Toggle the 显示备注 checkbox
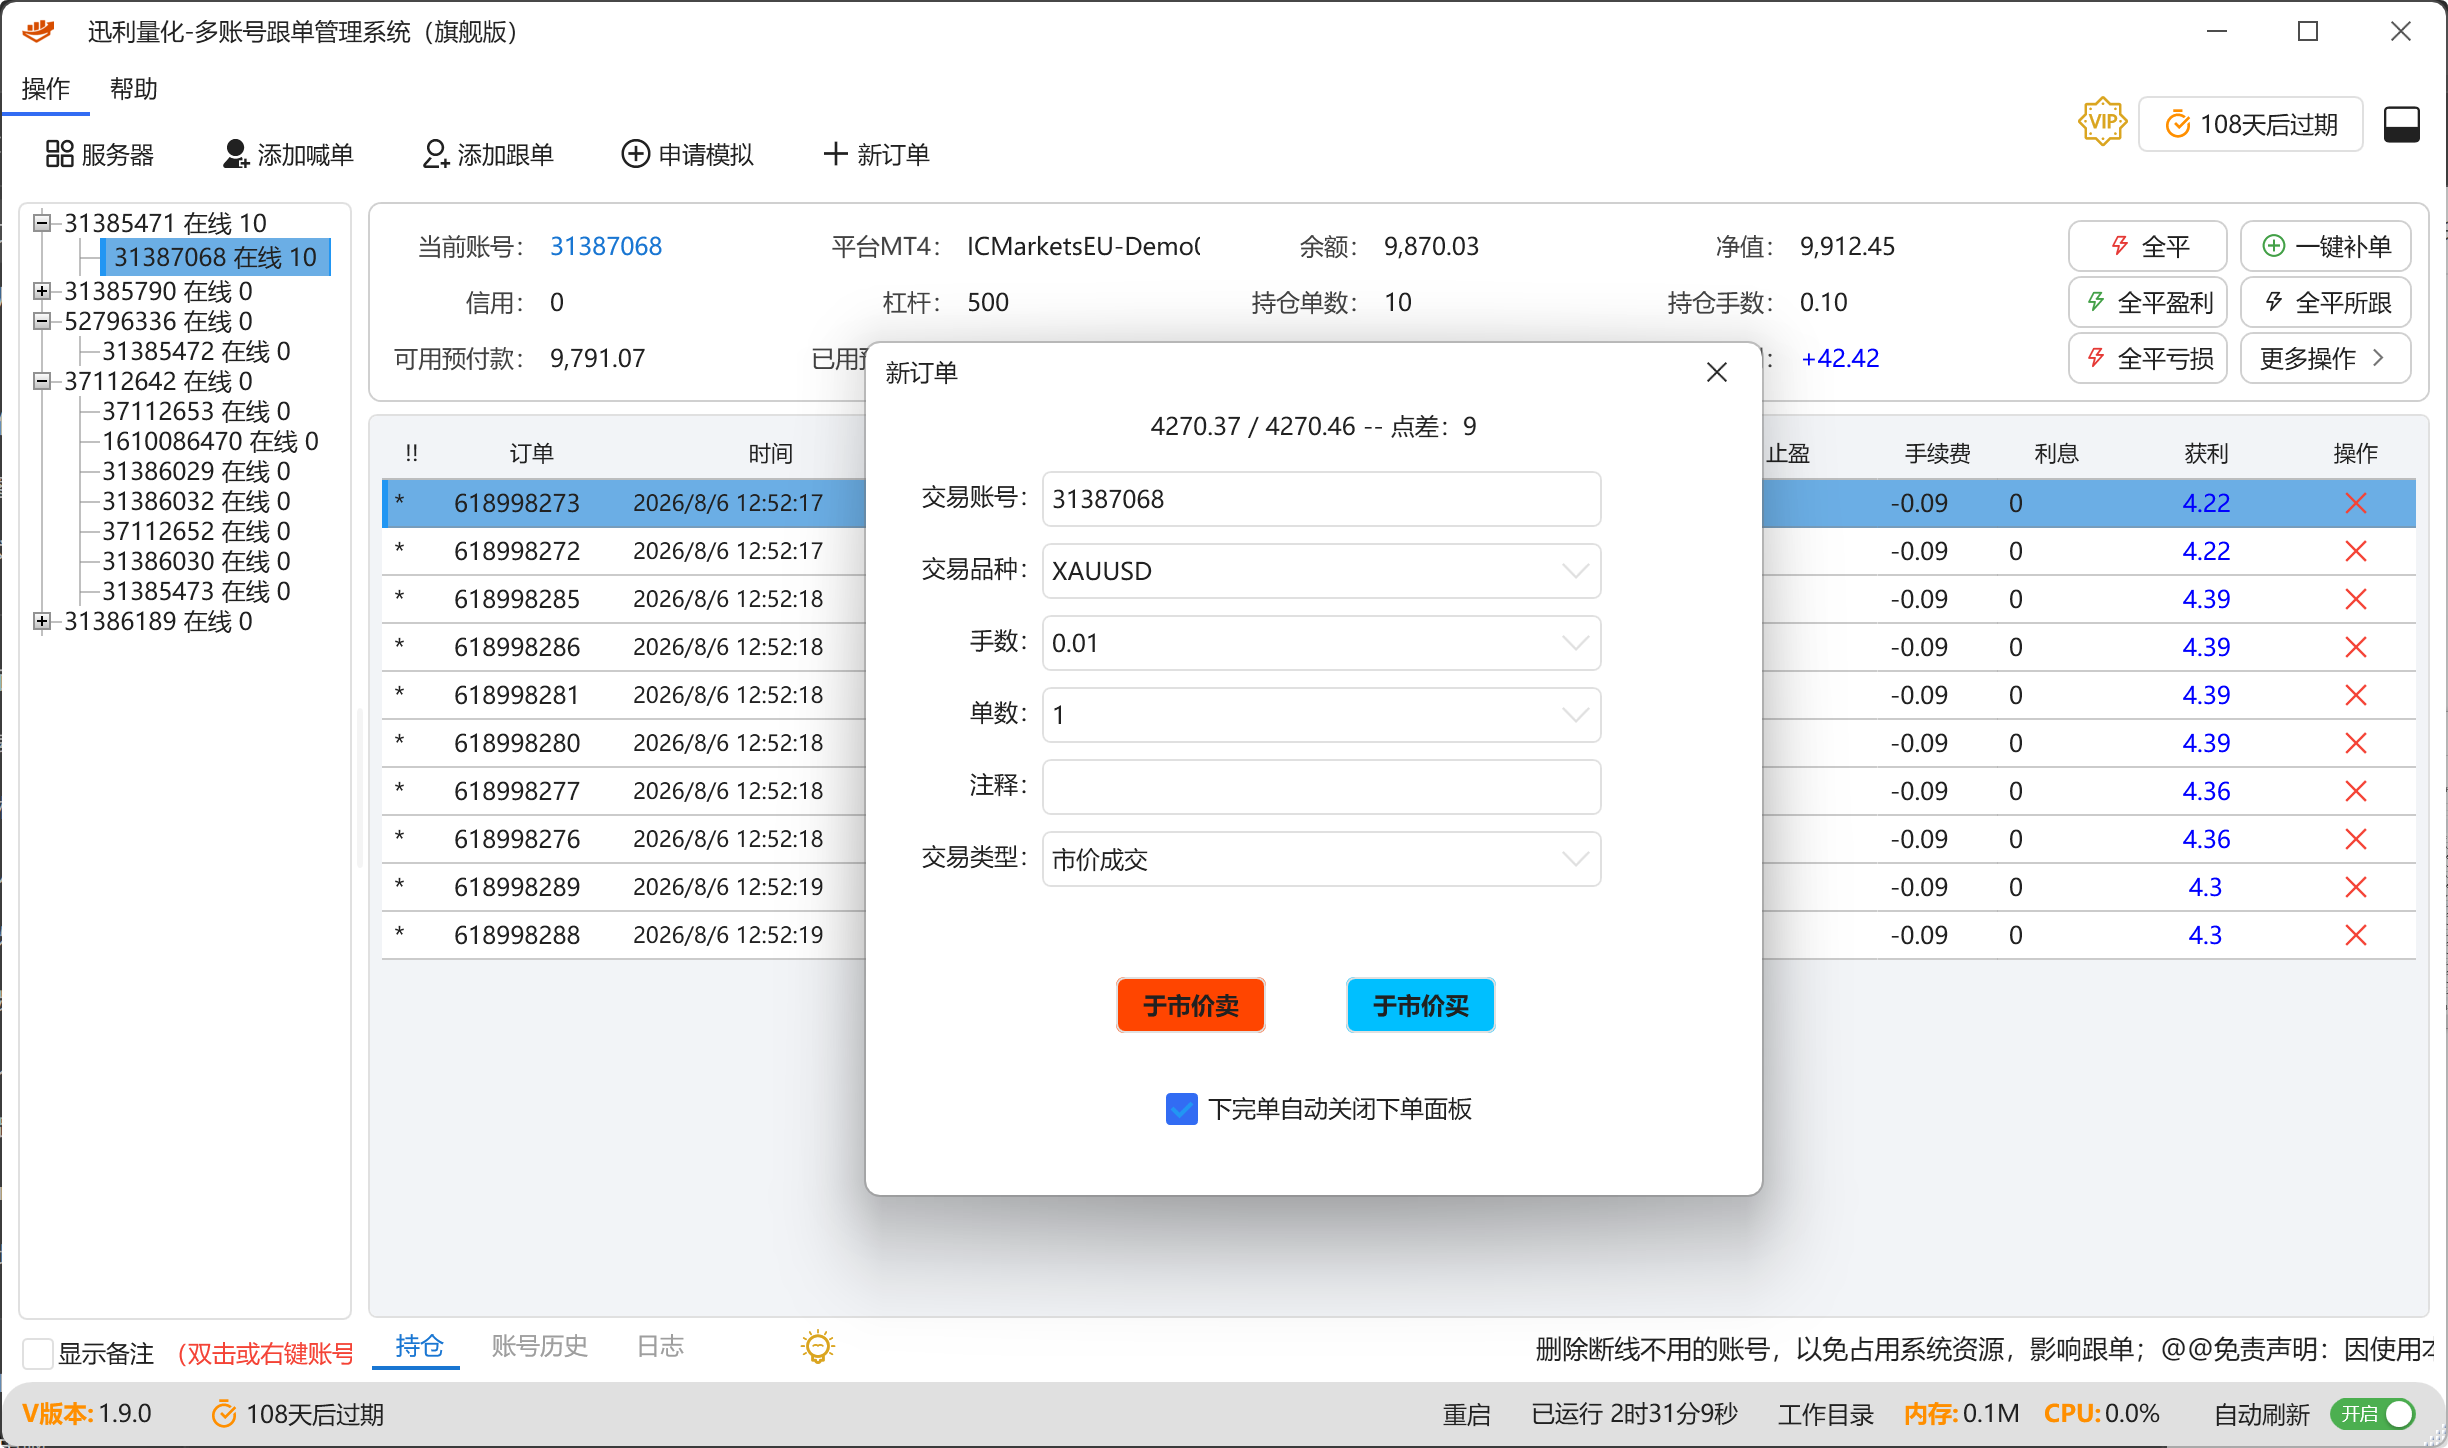This screenshot has height=1448, width=2448. 37,1353
